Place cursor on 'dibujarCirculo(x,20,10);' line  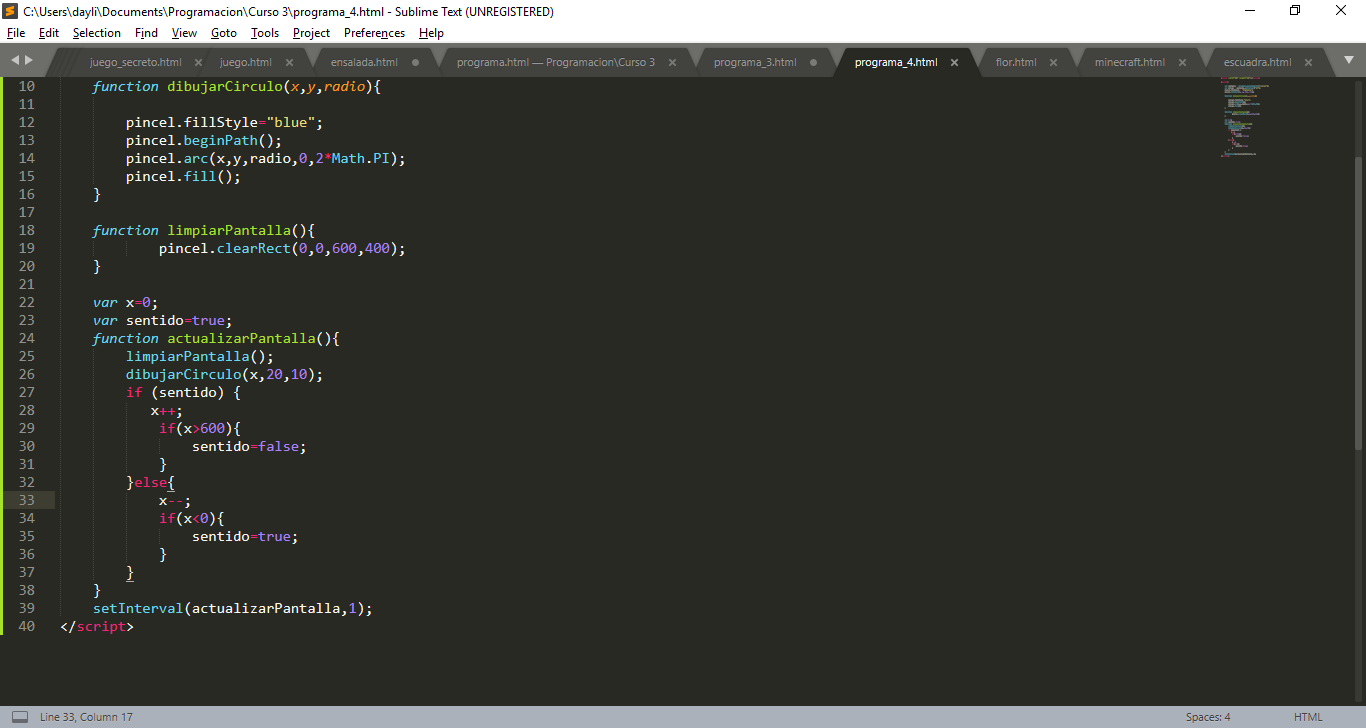(225, 374)
